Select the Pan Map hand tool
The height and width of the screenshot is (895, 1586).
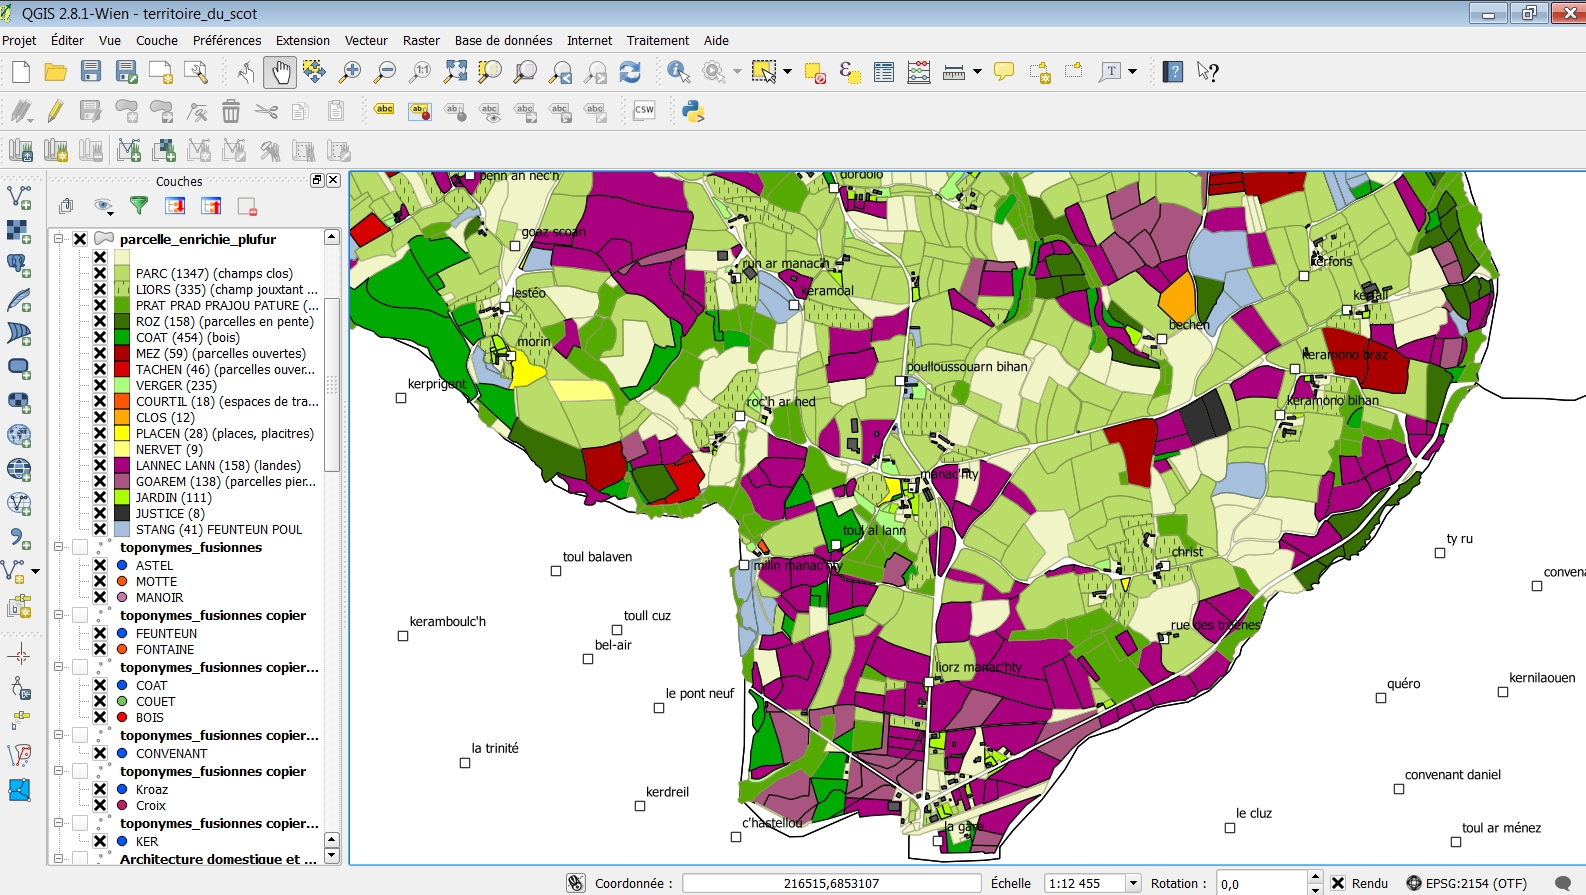281,72
